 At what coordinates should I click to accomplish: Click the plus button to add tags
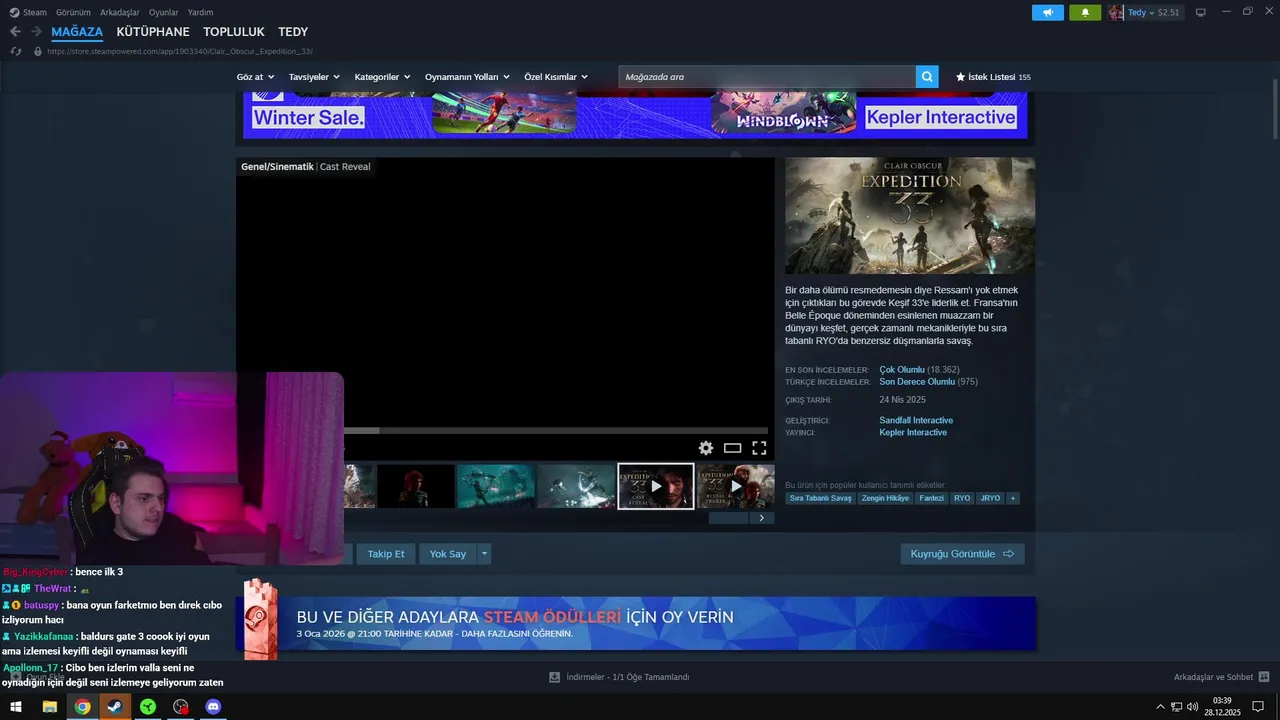1013,498
